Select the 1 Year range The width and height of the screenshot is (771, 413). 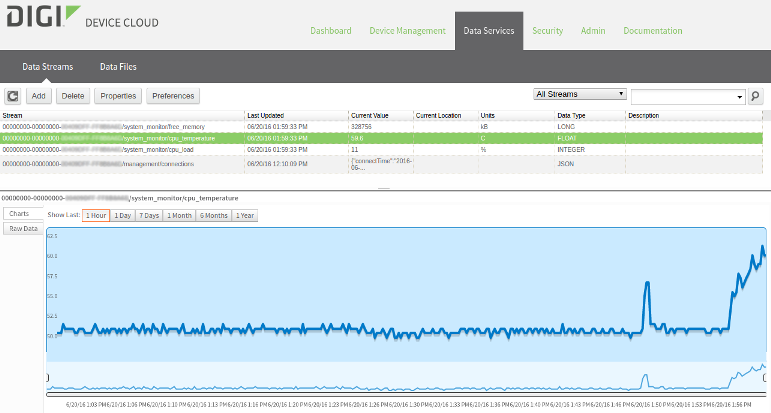click(x=244, y=215)
